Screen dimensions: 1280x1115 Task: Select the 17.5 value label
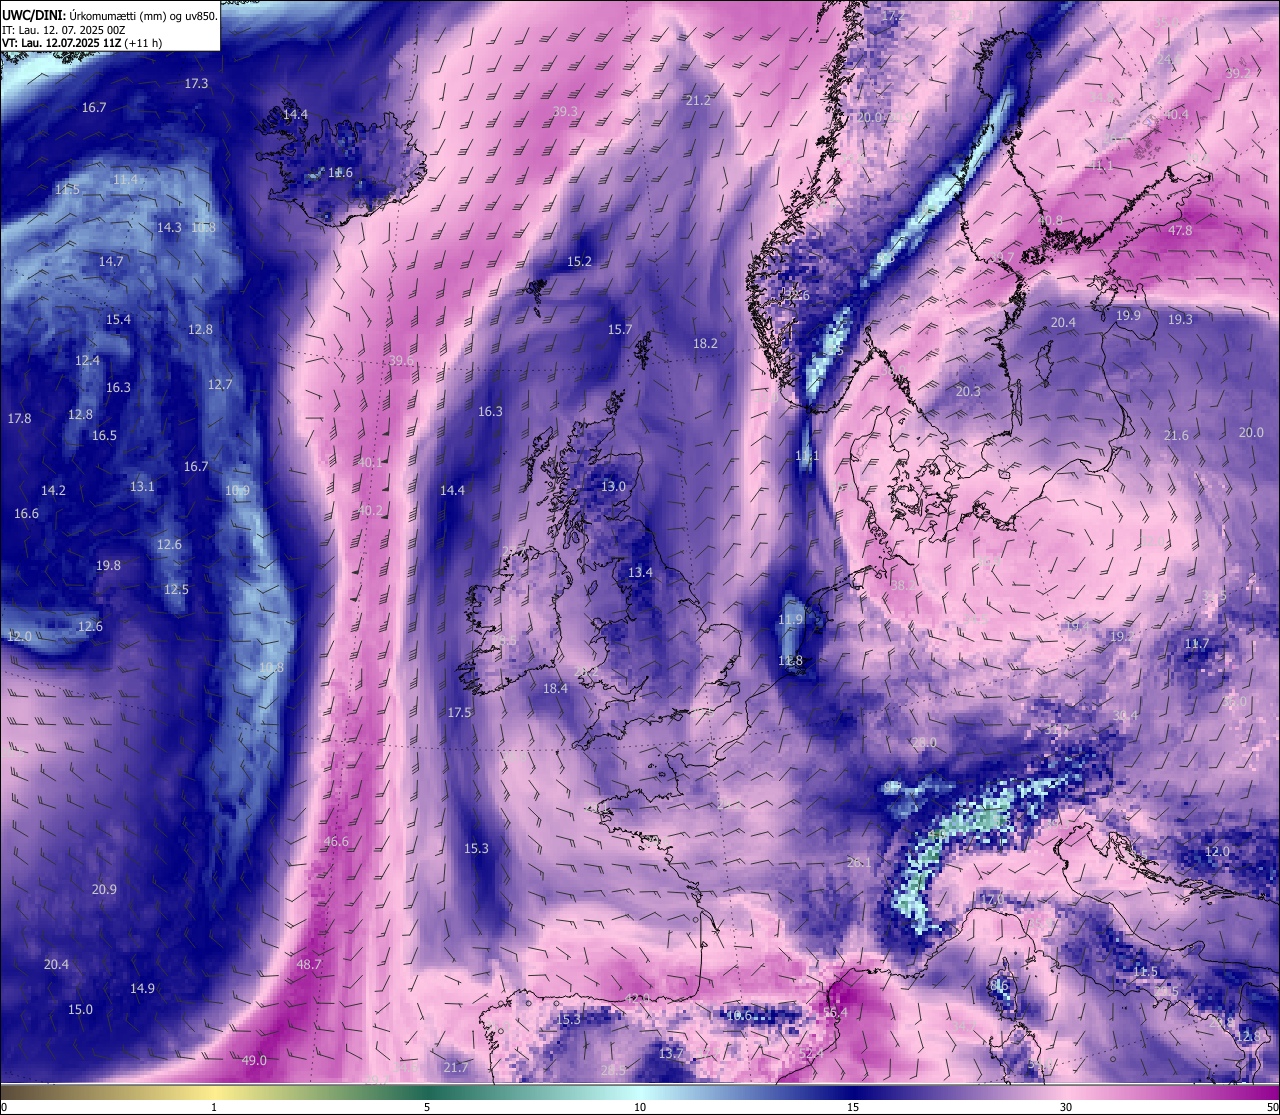459,713
